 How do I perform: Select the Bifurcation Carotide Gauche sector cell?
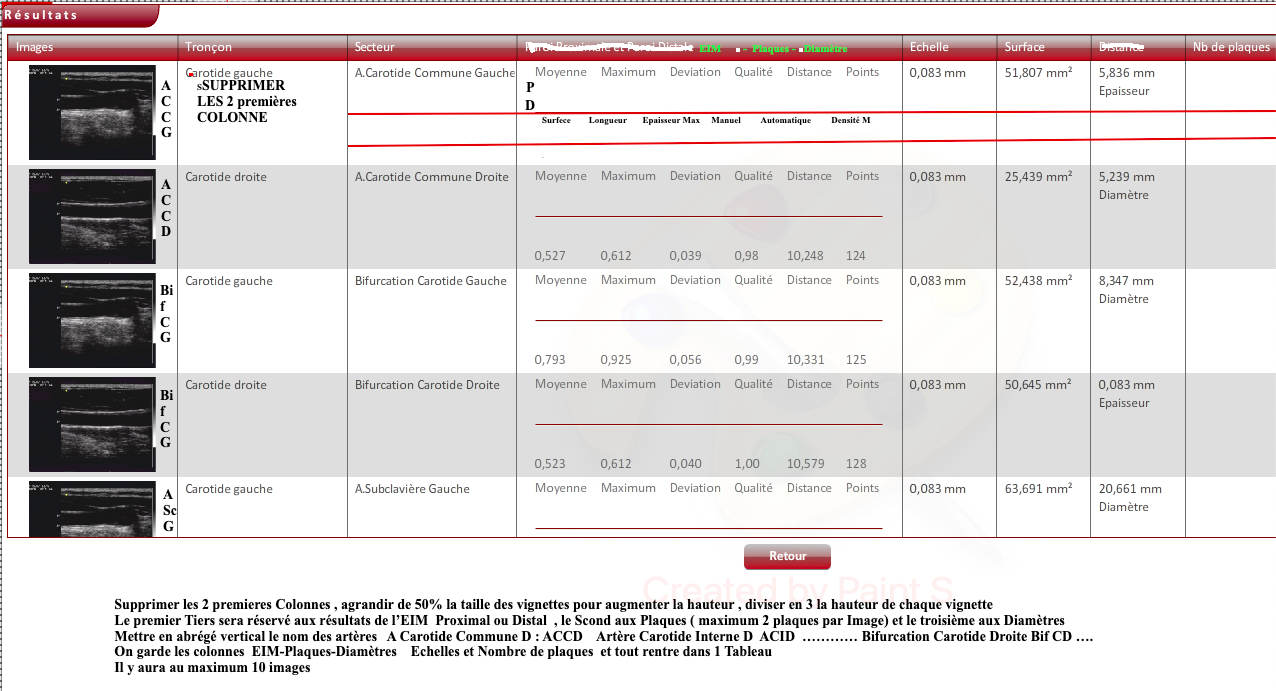[x=430, y=281]
